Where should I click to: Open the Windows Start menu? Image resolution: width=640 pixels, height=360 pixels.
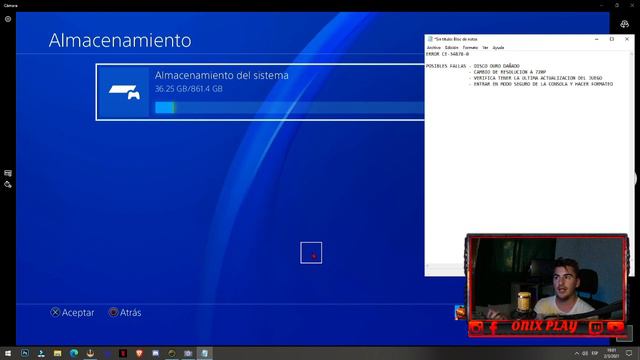pos(8,353)
